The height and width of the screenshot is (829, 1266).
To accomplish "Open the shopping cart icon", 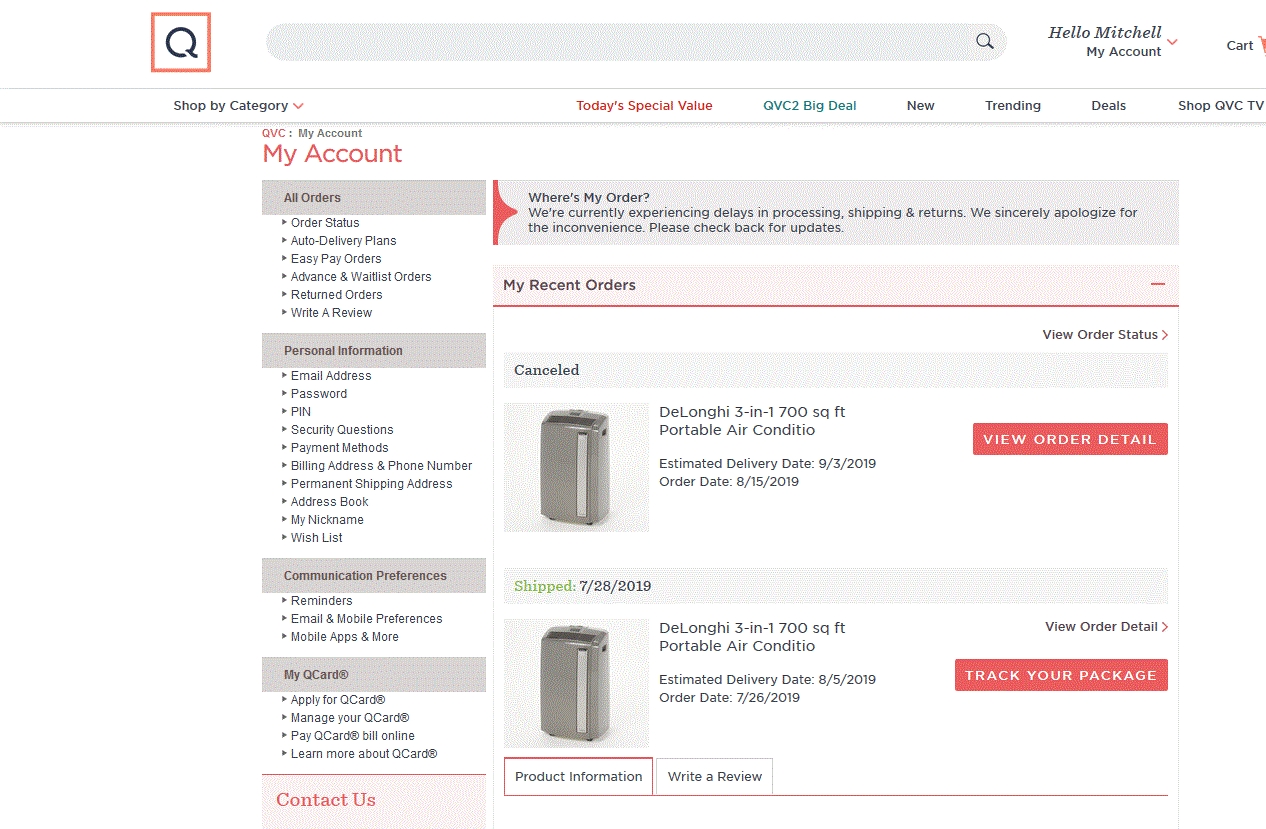I will point(1261,45).
